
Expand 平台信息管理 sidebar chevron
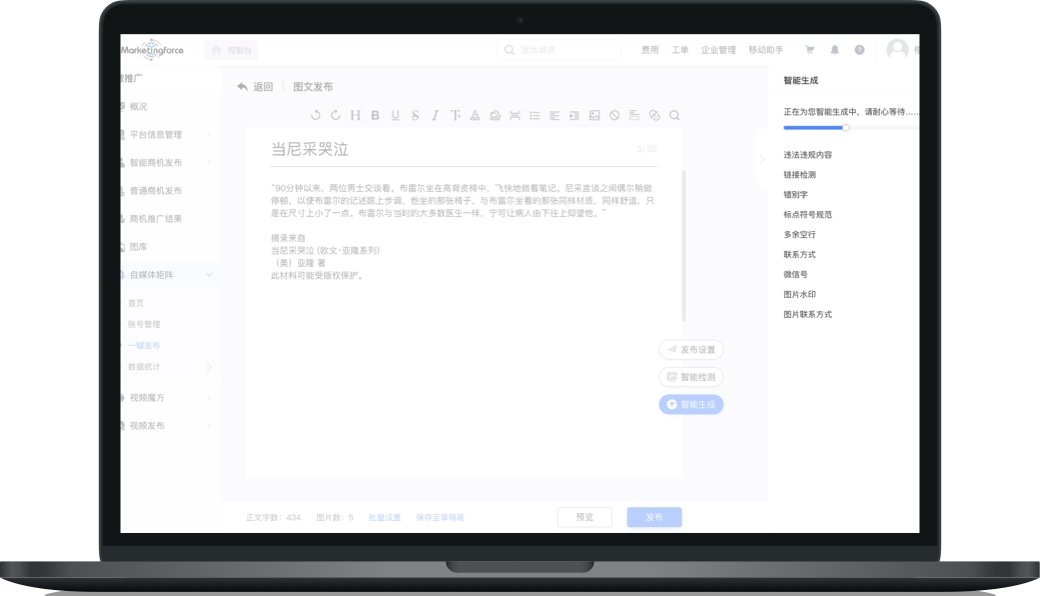pyautogui.click(x=208, y=135)
